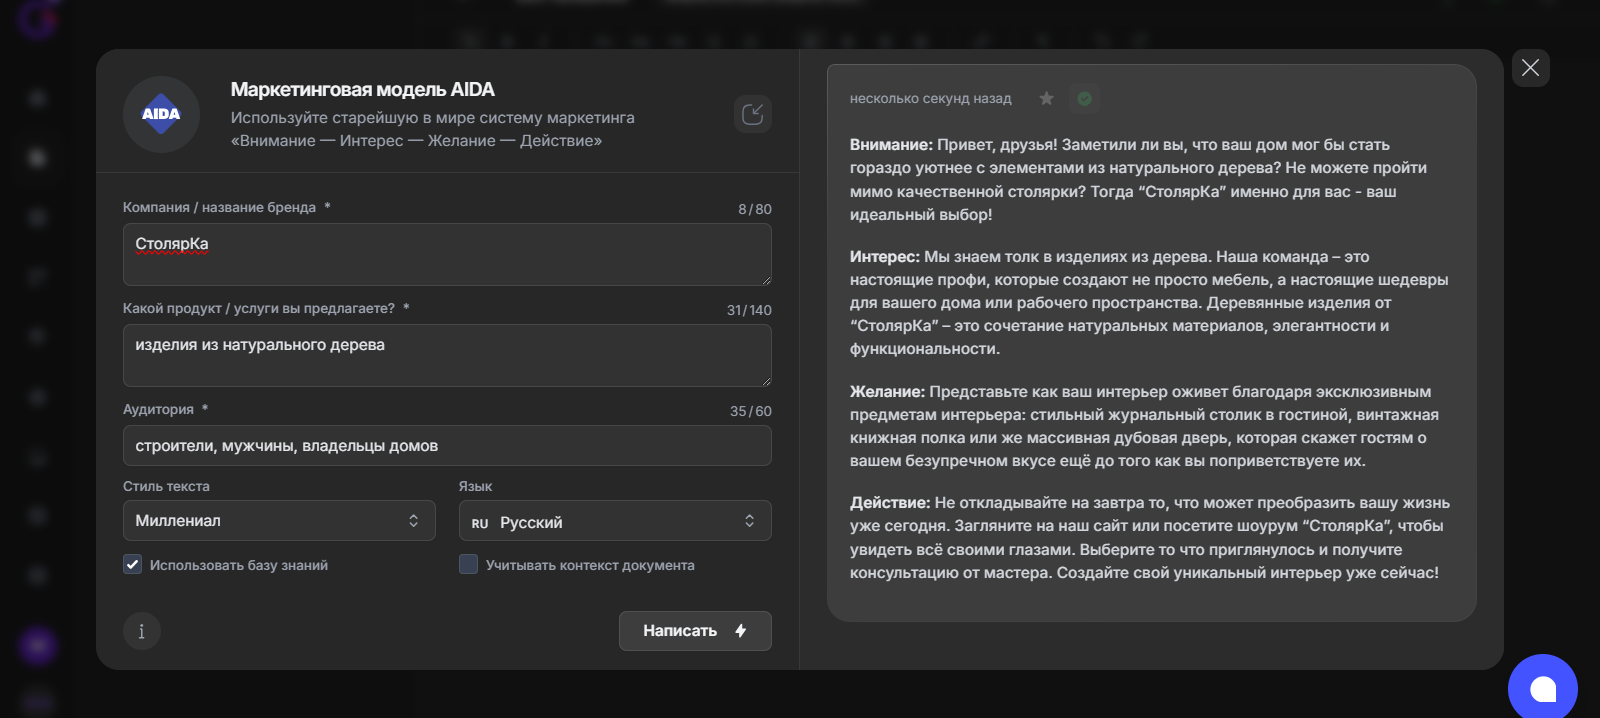Open the info icon at form bottom
The image size is (1600, 718).
click(142, 631)
